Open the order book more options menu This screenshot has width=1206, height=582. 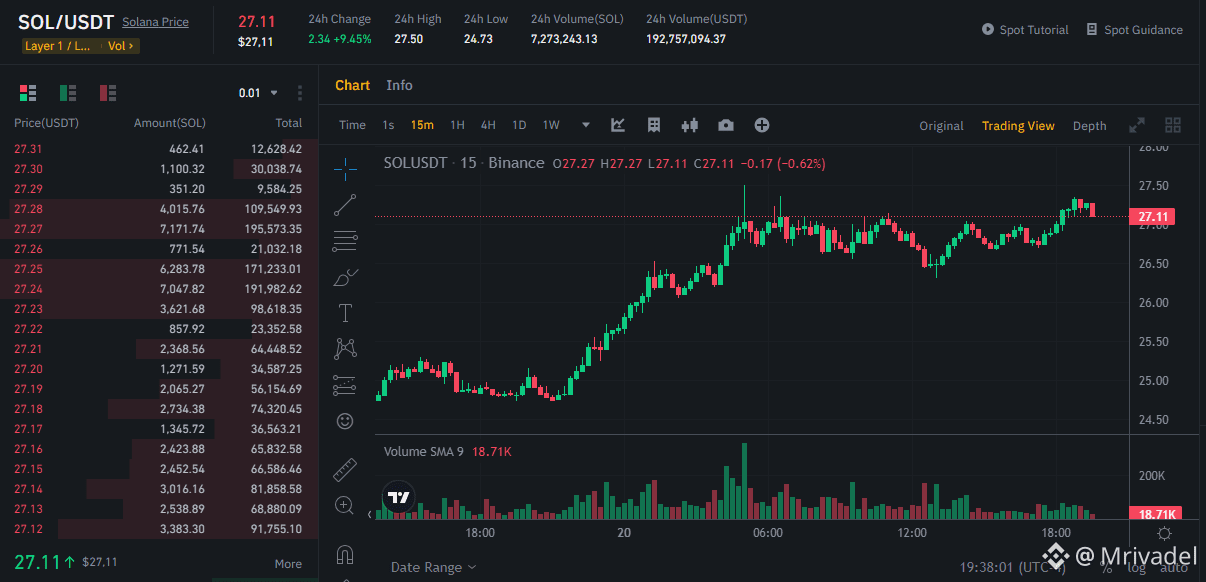pyautogui.click(x=300, y=93)
